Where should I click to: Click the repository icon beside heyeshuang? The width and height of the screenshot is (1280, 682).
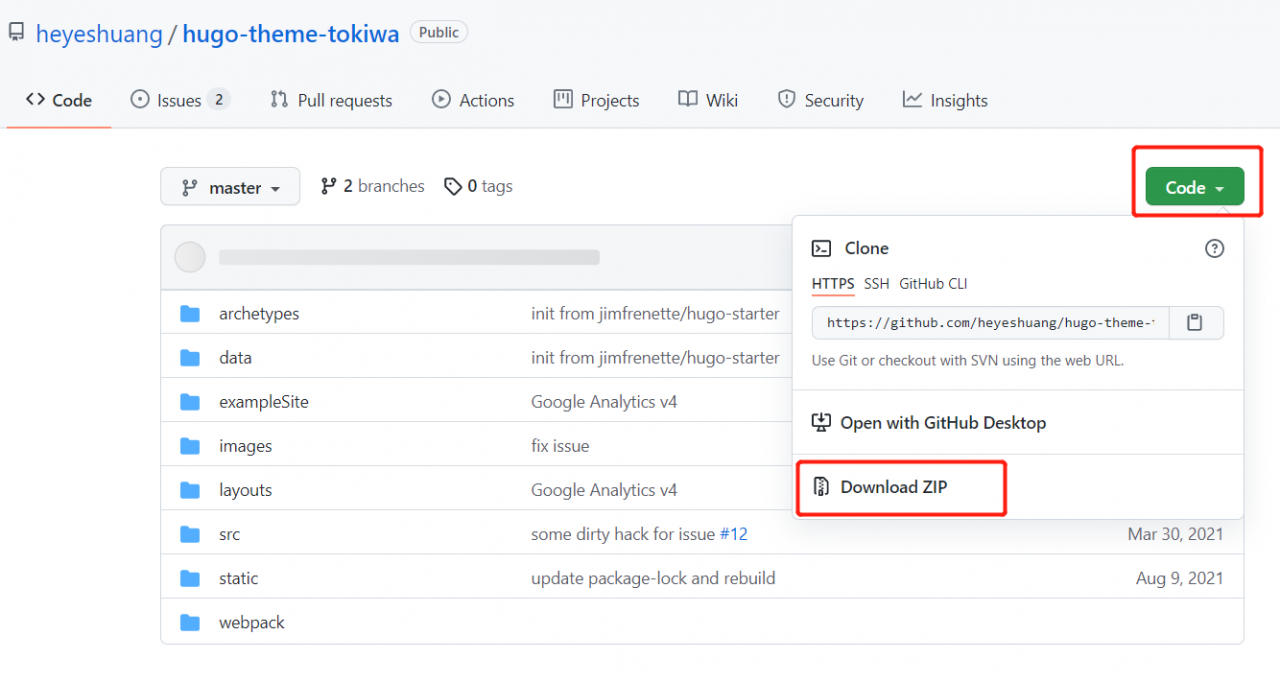[x=16, y=33]
